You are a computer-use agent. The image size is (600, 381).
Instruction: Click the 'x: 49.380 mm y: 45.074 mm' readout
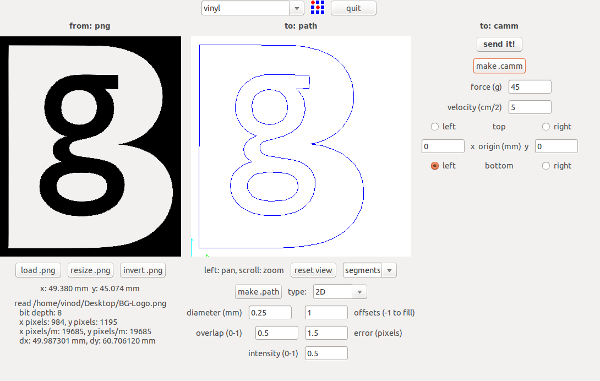pyautogui.click(x=90, y=288)
